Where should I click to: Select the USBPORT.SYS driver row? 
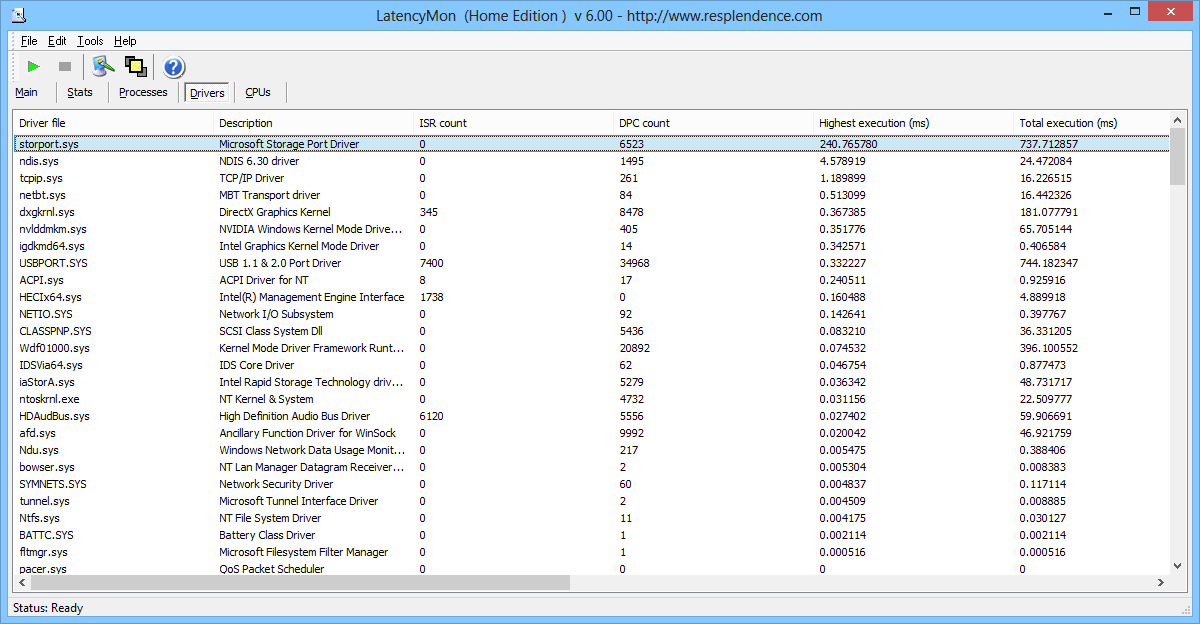pos(592,263)
